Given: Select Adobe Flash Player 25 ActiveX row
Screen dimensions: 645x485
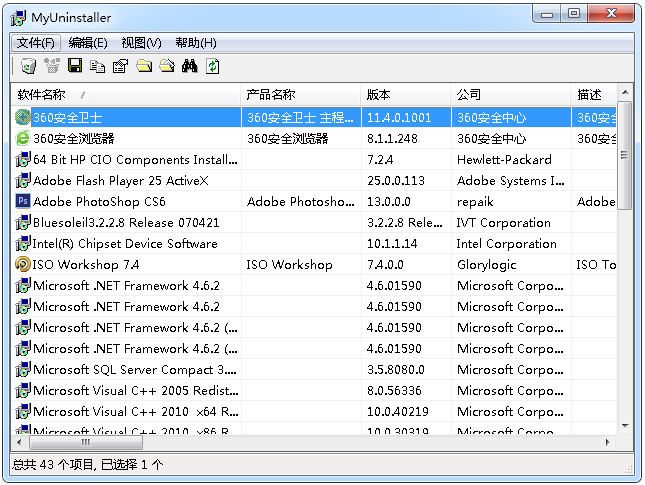Looking at the screenshot, I should 315,180.
